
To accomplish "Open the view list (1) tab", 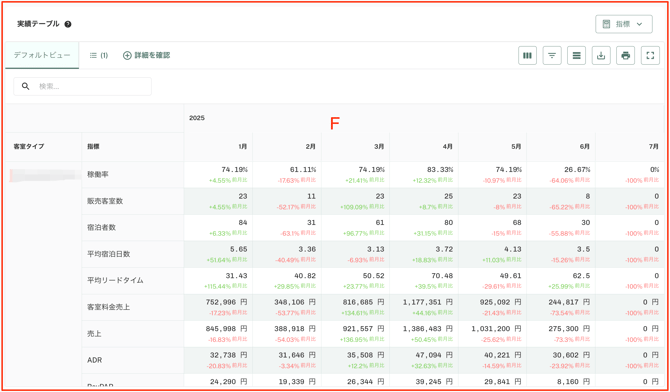I will click(99, 55).
